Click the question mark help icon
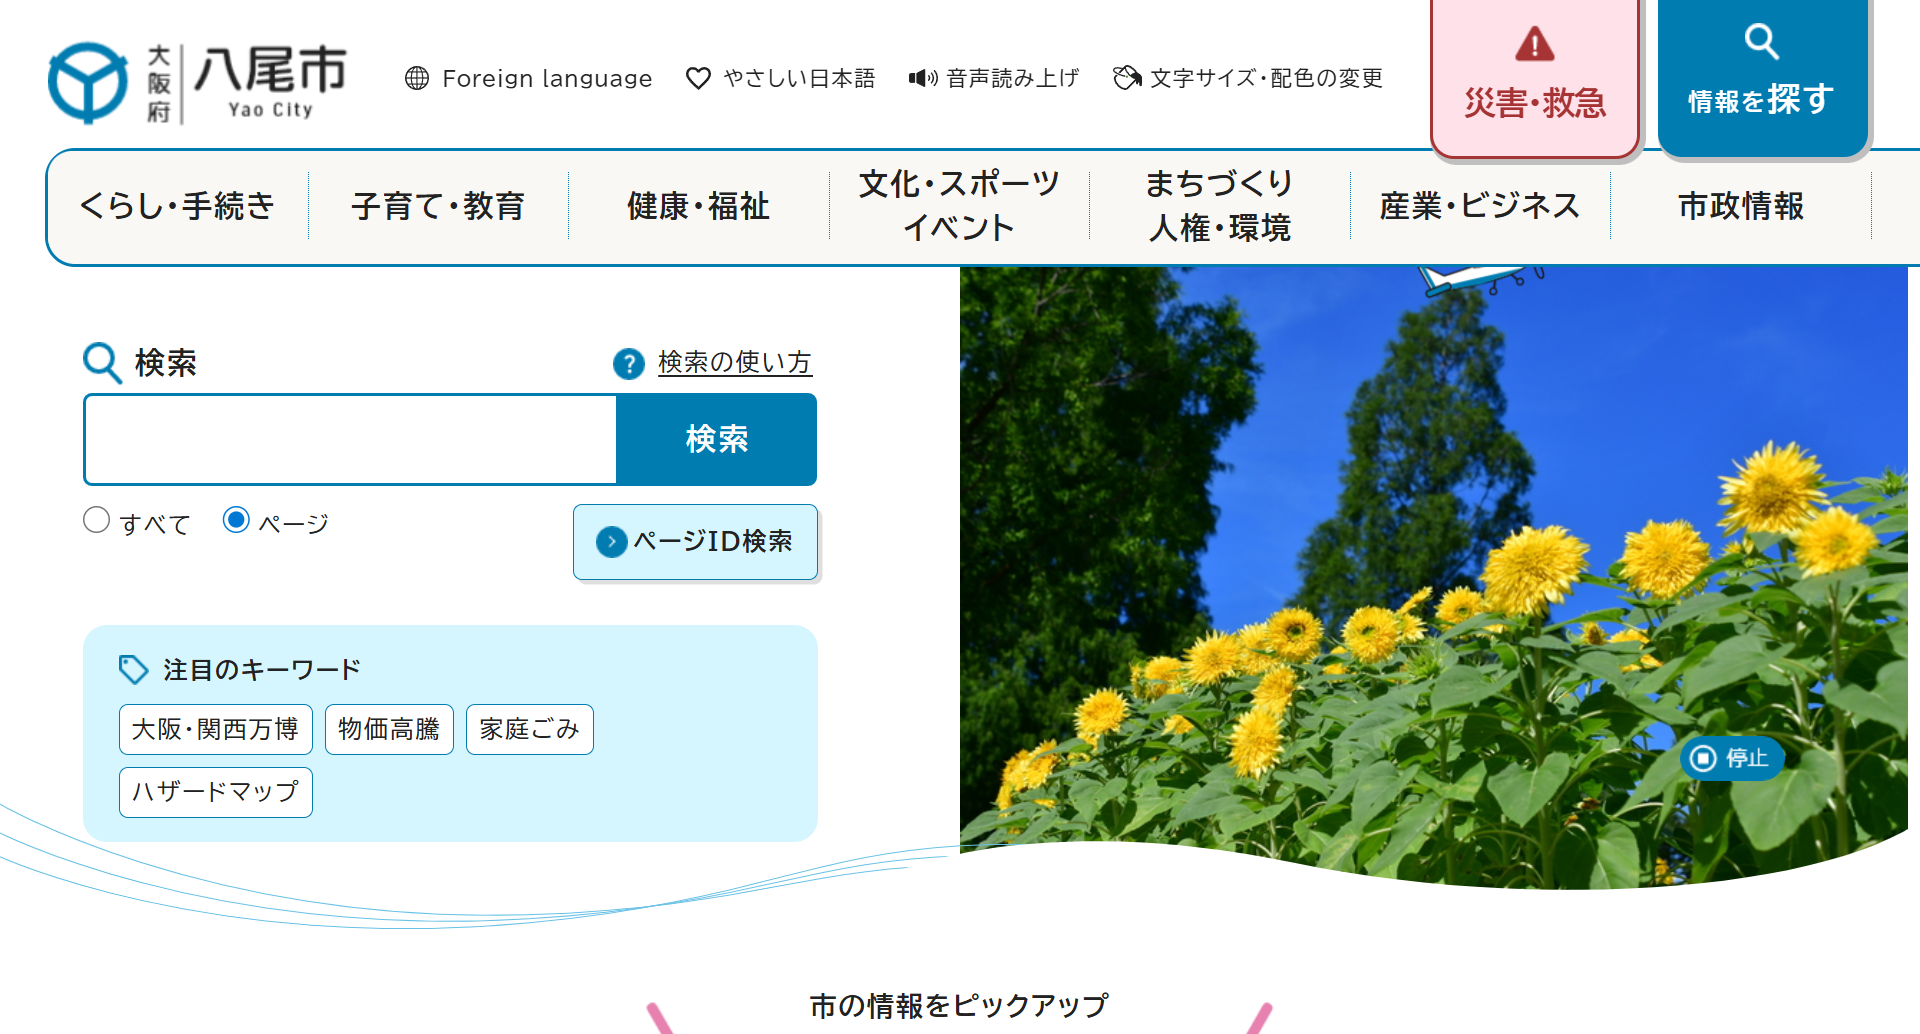The width and height of the screenshot is (1920, 1034). [x=629, y=364]
